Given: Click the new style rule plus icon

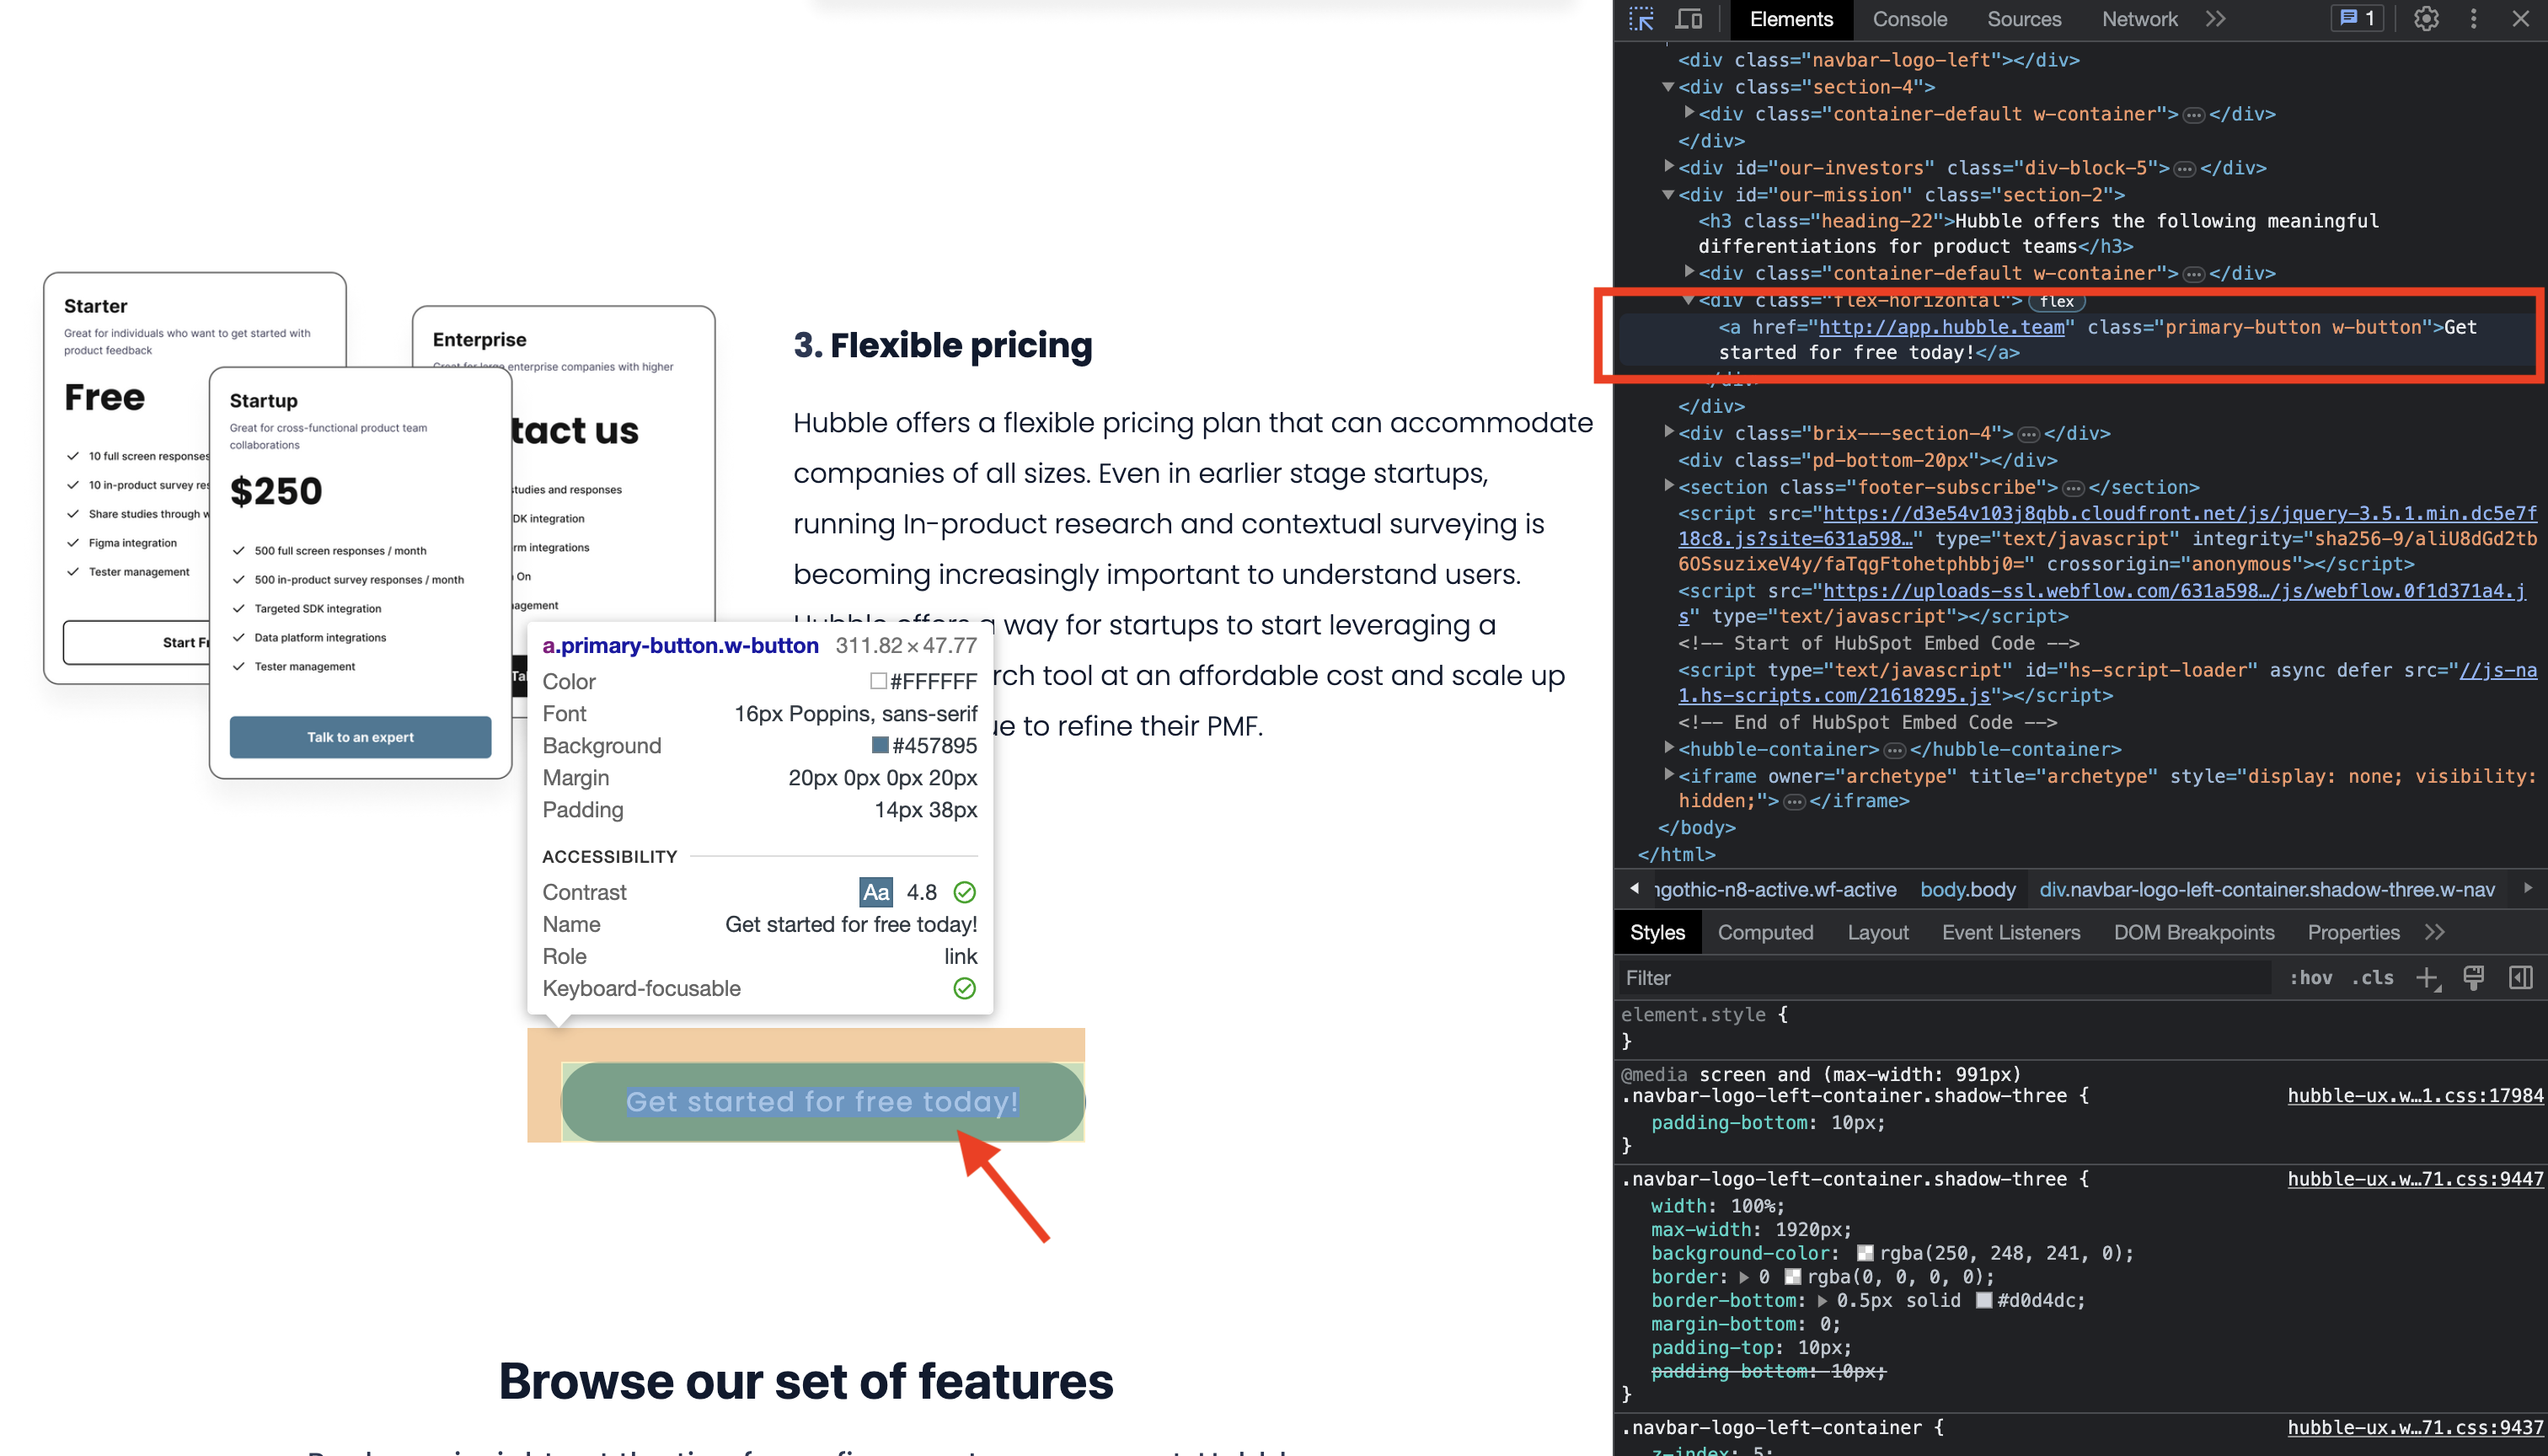Looking at the screenshot, I should [2427, 978].
